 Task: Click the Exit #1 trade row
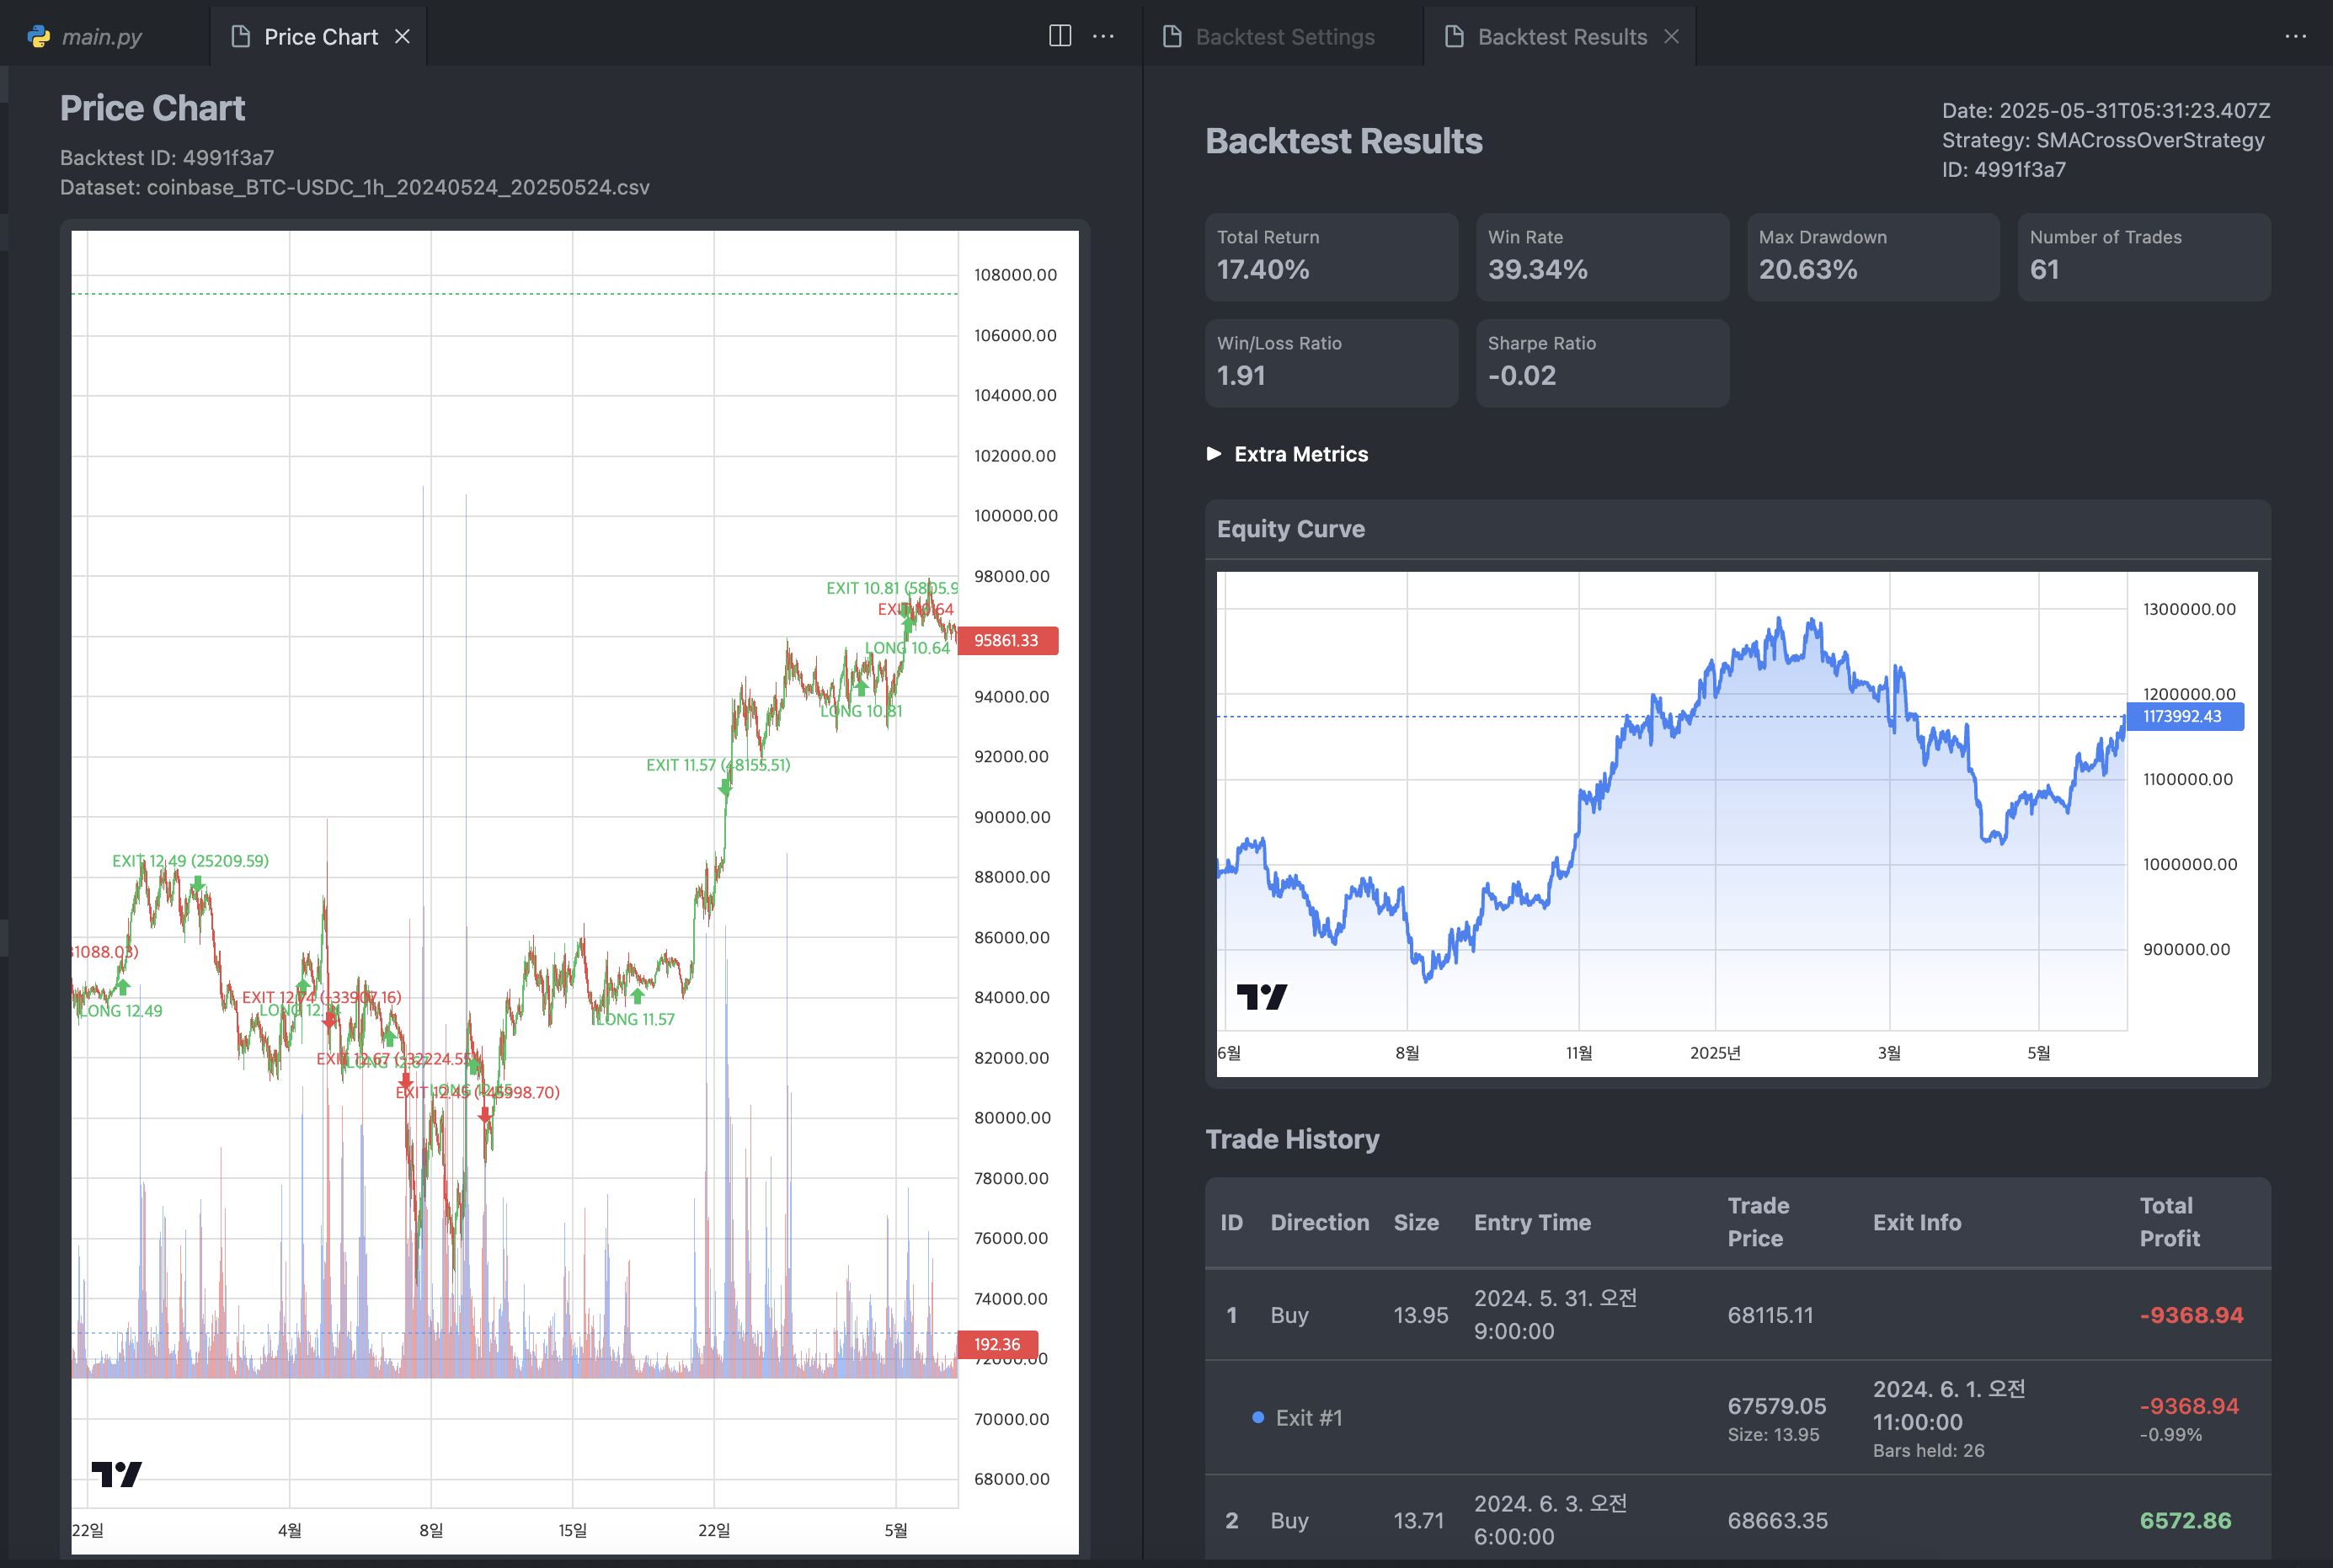[x=1308, y=1417]
